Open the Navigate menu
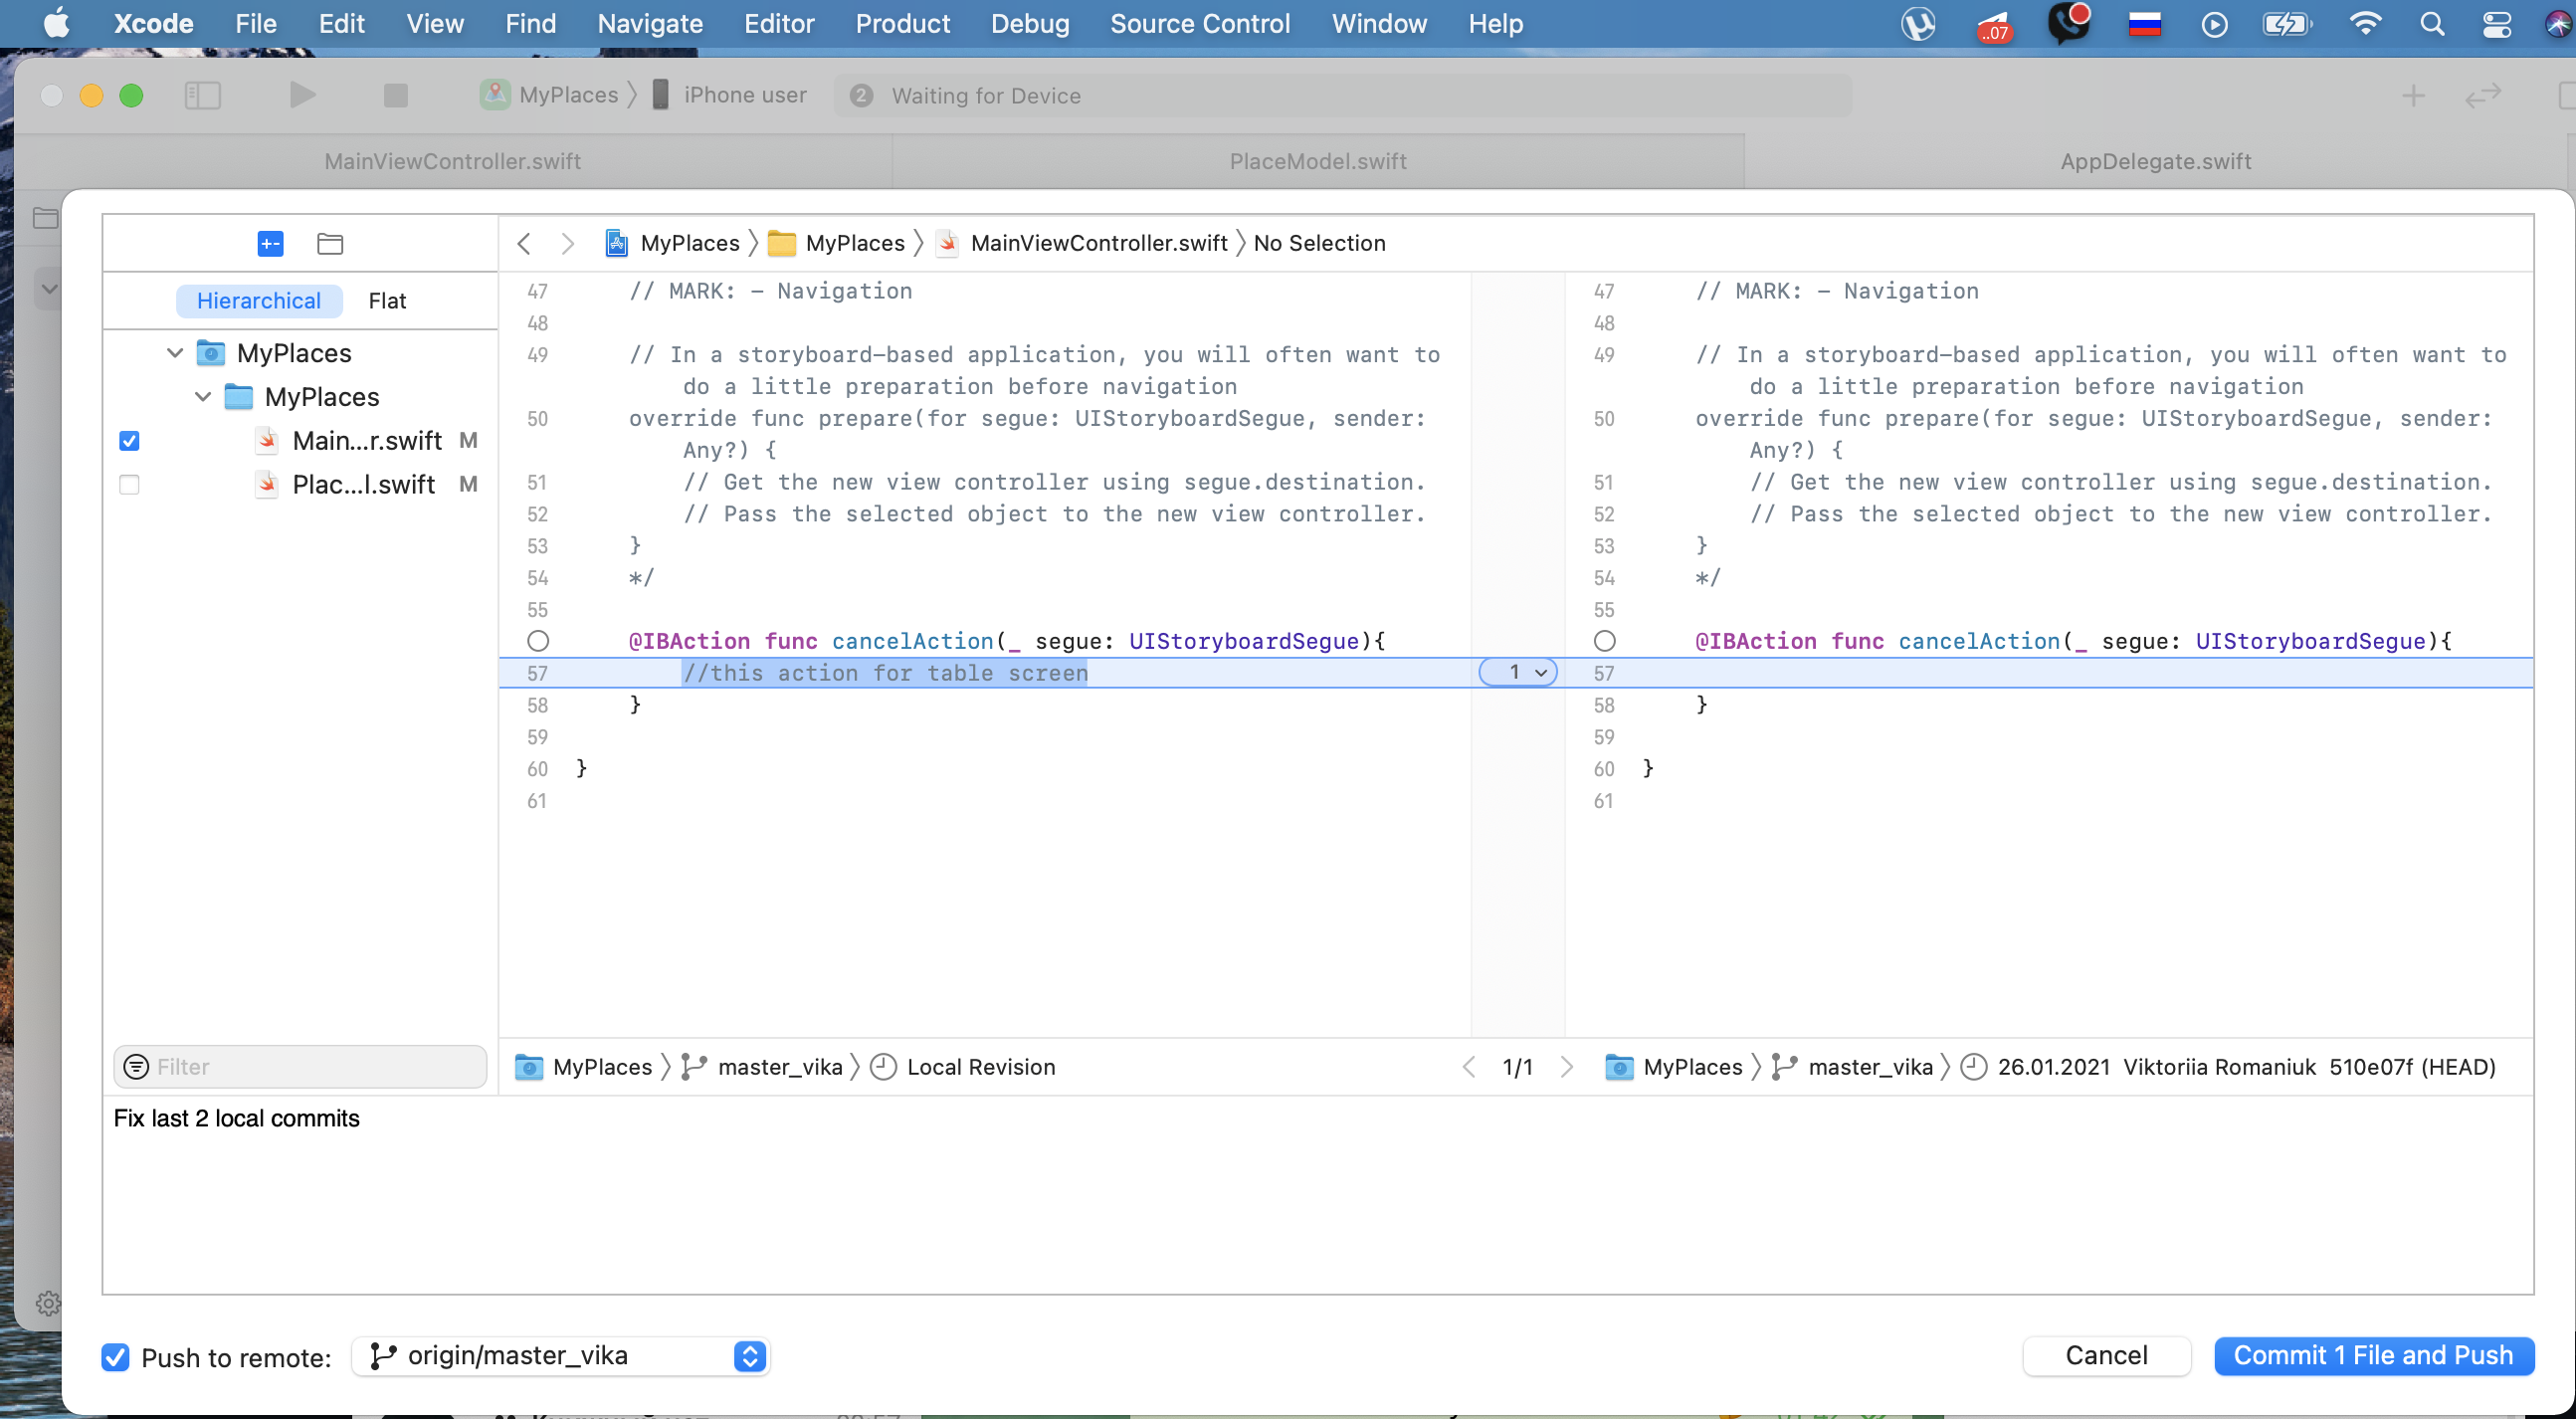This screenshot has width=2576, height=1419. 649,23
